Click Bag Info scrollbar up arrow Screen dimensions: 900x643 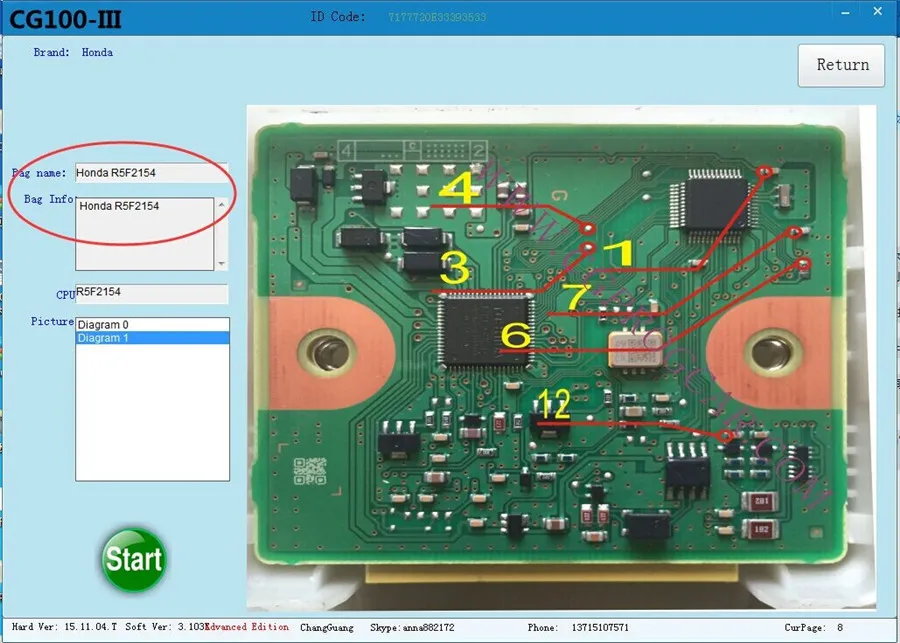[221, 204]
